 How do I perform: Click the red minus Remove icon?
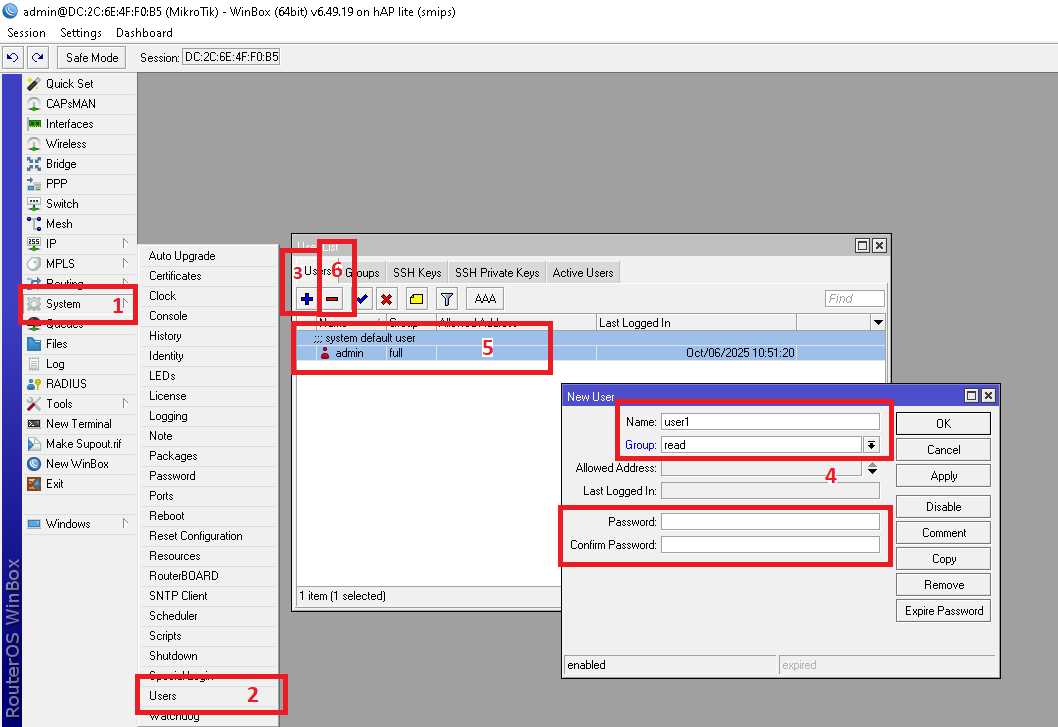[x=333, y=299]
